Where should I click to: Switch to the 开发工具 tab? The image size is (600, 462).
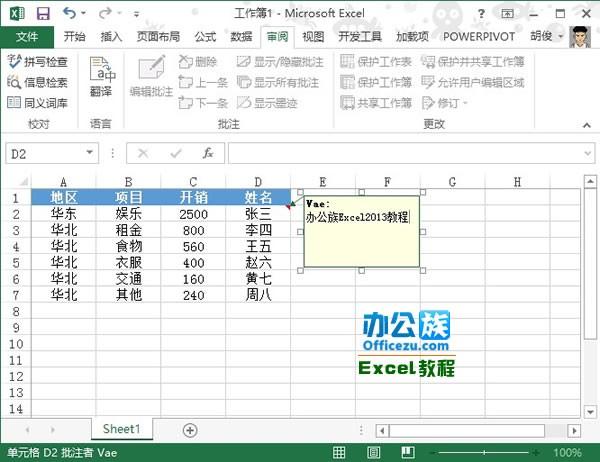coord(360,37)
